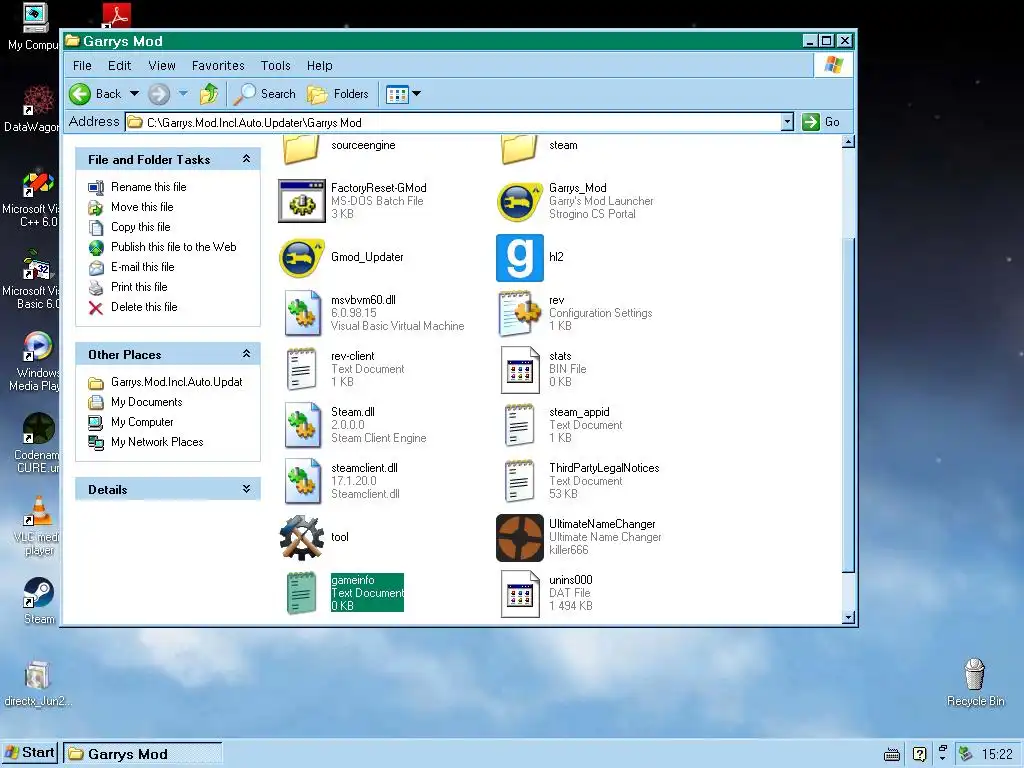Select the rev-client text document icon
This screenshot has height=768, width=1024.
pyautogui.click(x=302, y=370)
